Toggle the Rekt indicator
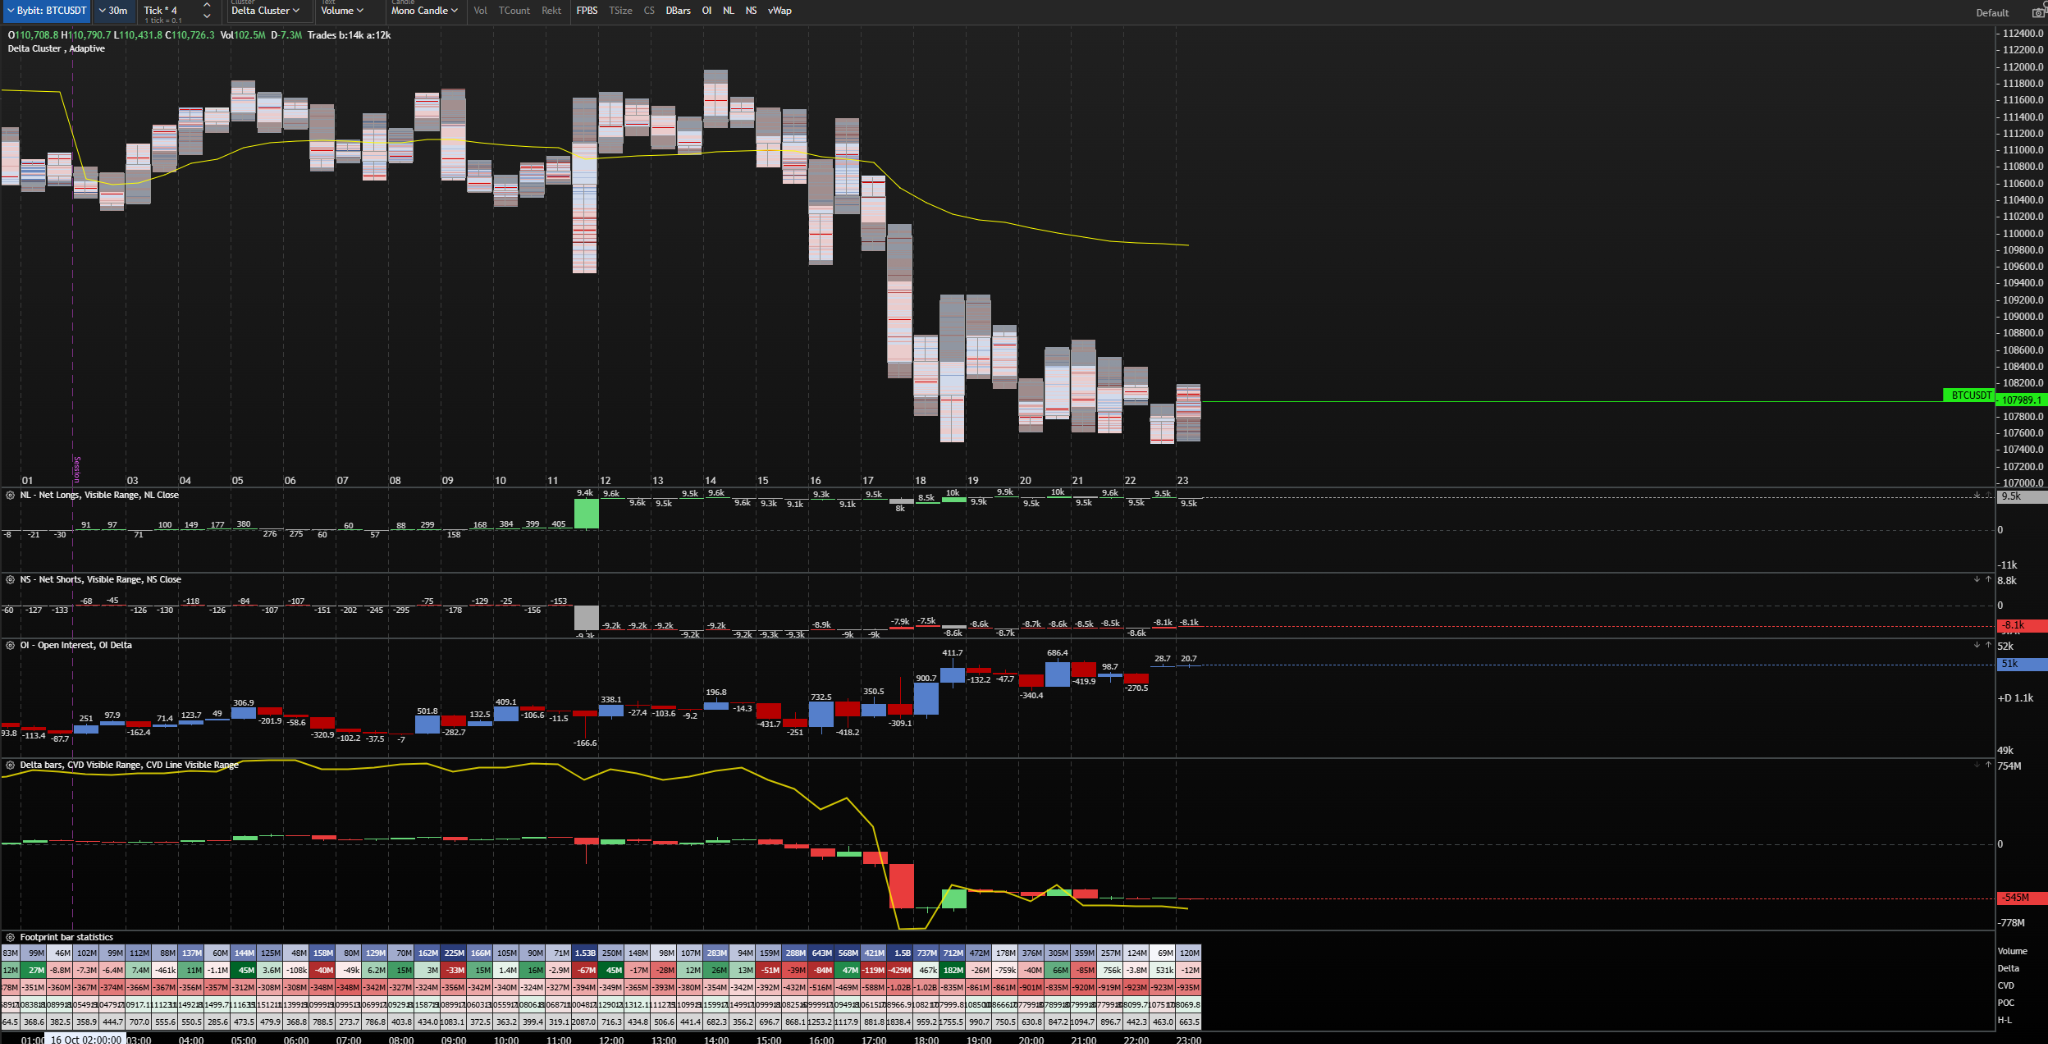The height and width of the screenshot is (1044, 2048). click(x=552, y=11)
